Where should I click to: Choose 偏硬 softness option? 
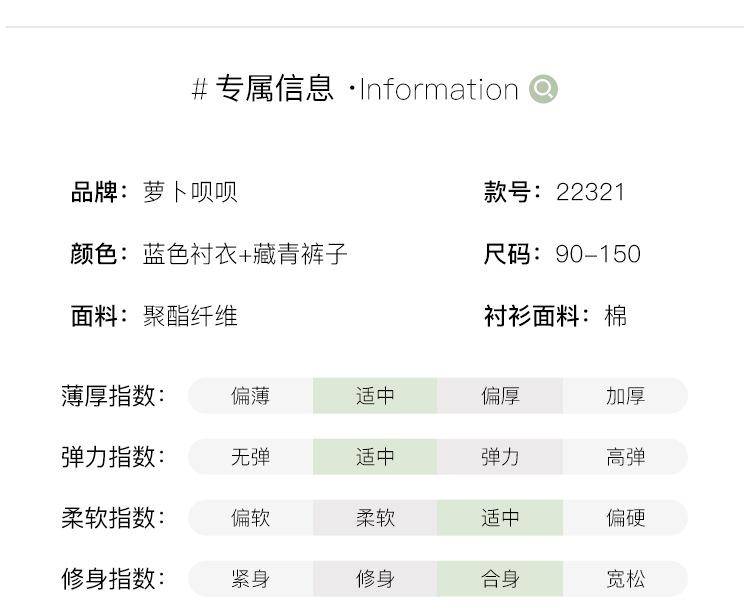[x=625, y=518]
